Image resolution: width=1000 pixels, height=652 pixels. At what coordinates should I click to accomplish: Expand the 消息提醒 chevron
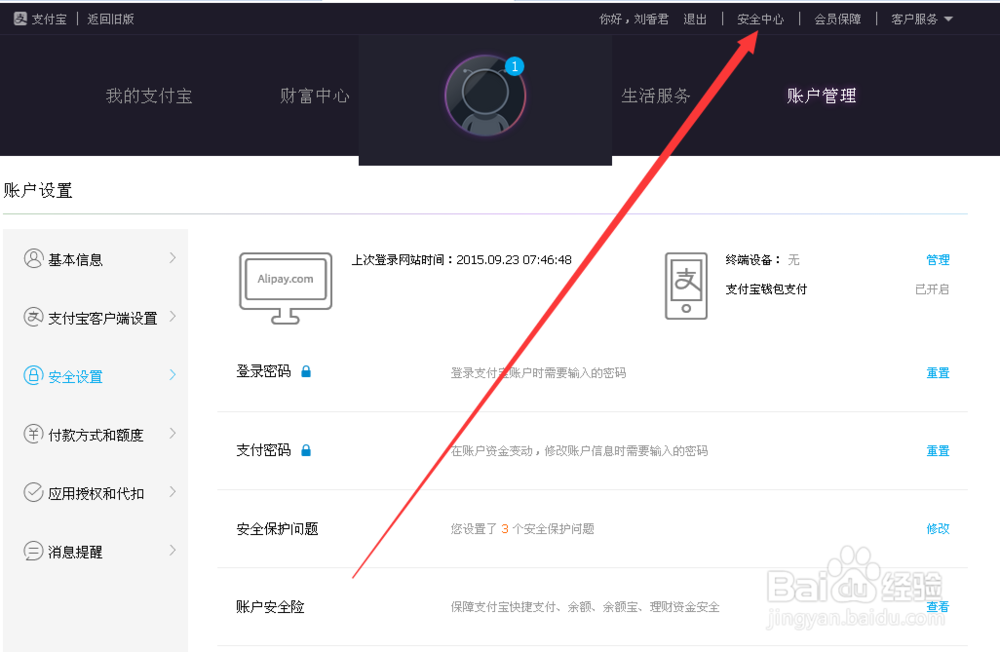173,550
